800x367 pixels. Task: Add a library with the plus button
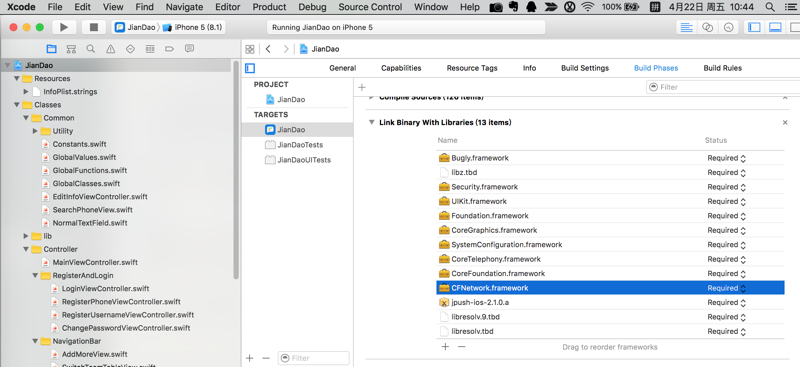[445, 347]
